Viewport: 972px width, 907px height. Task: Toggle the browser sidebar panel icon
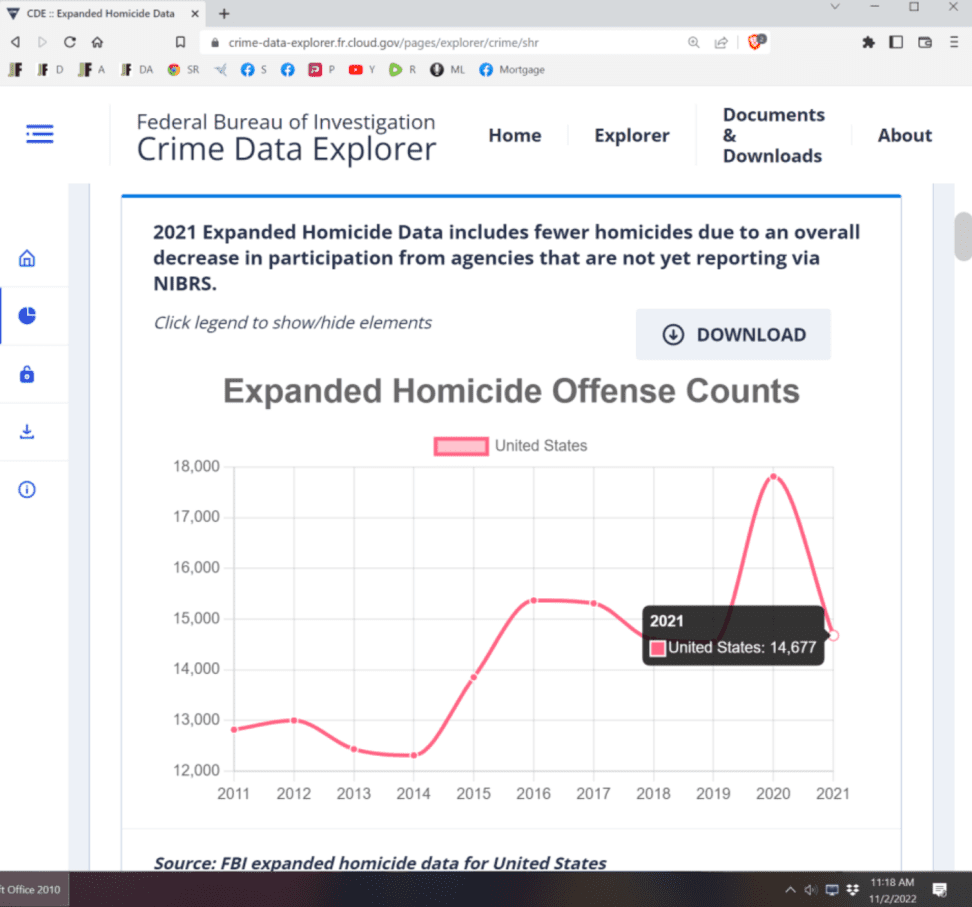(896, 42)
